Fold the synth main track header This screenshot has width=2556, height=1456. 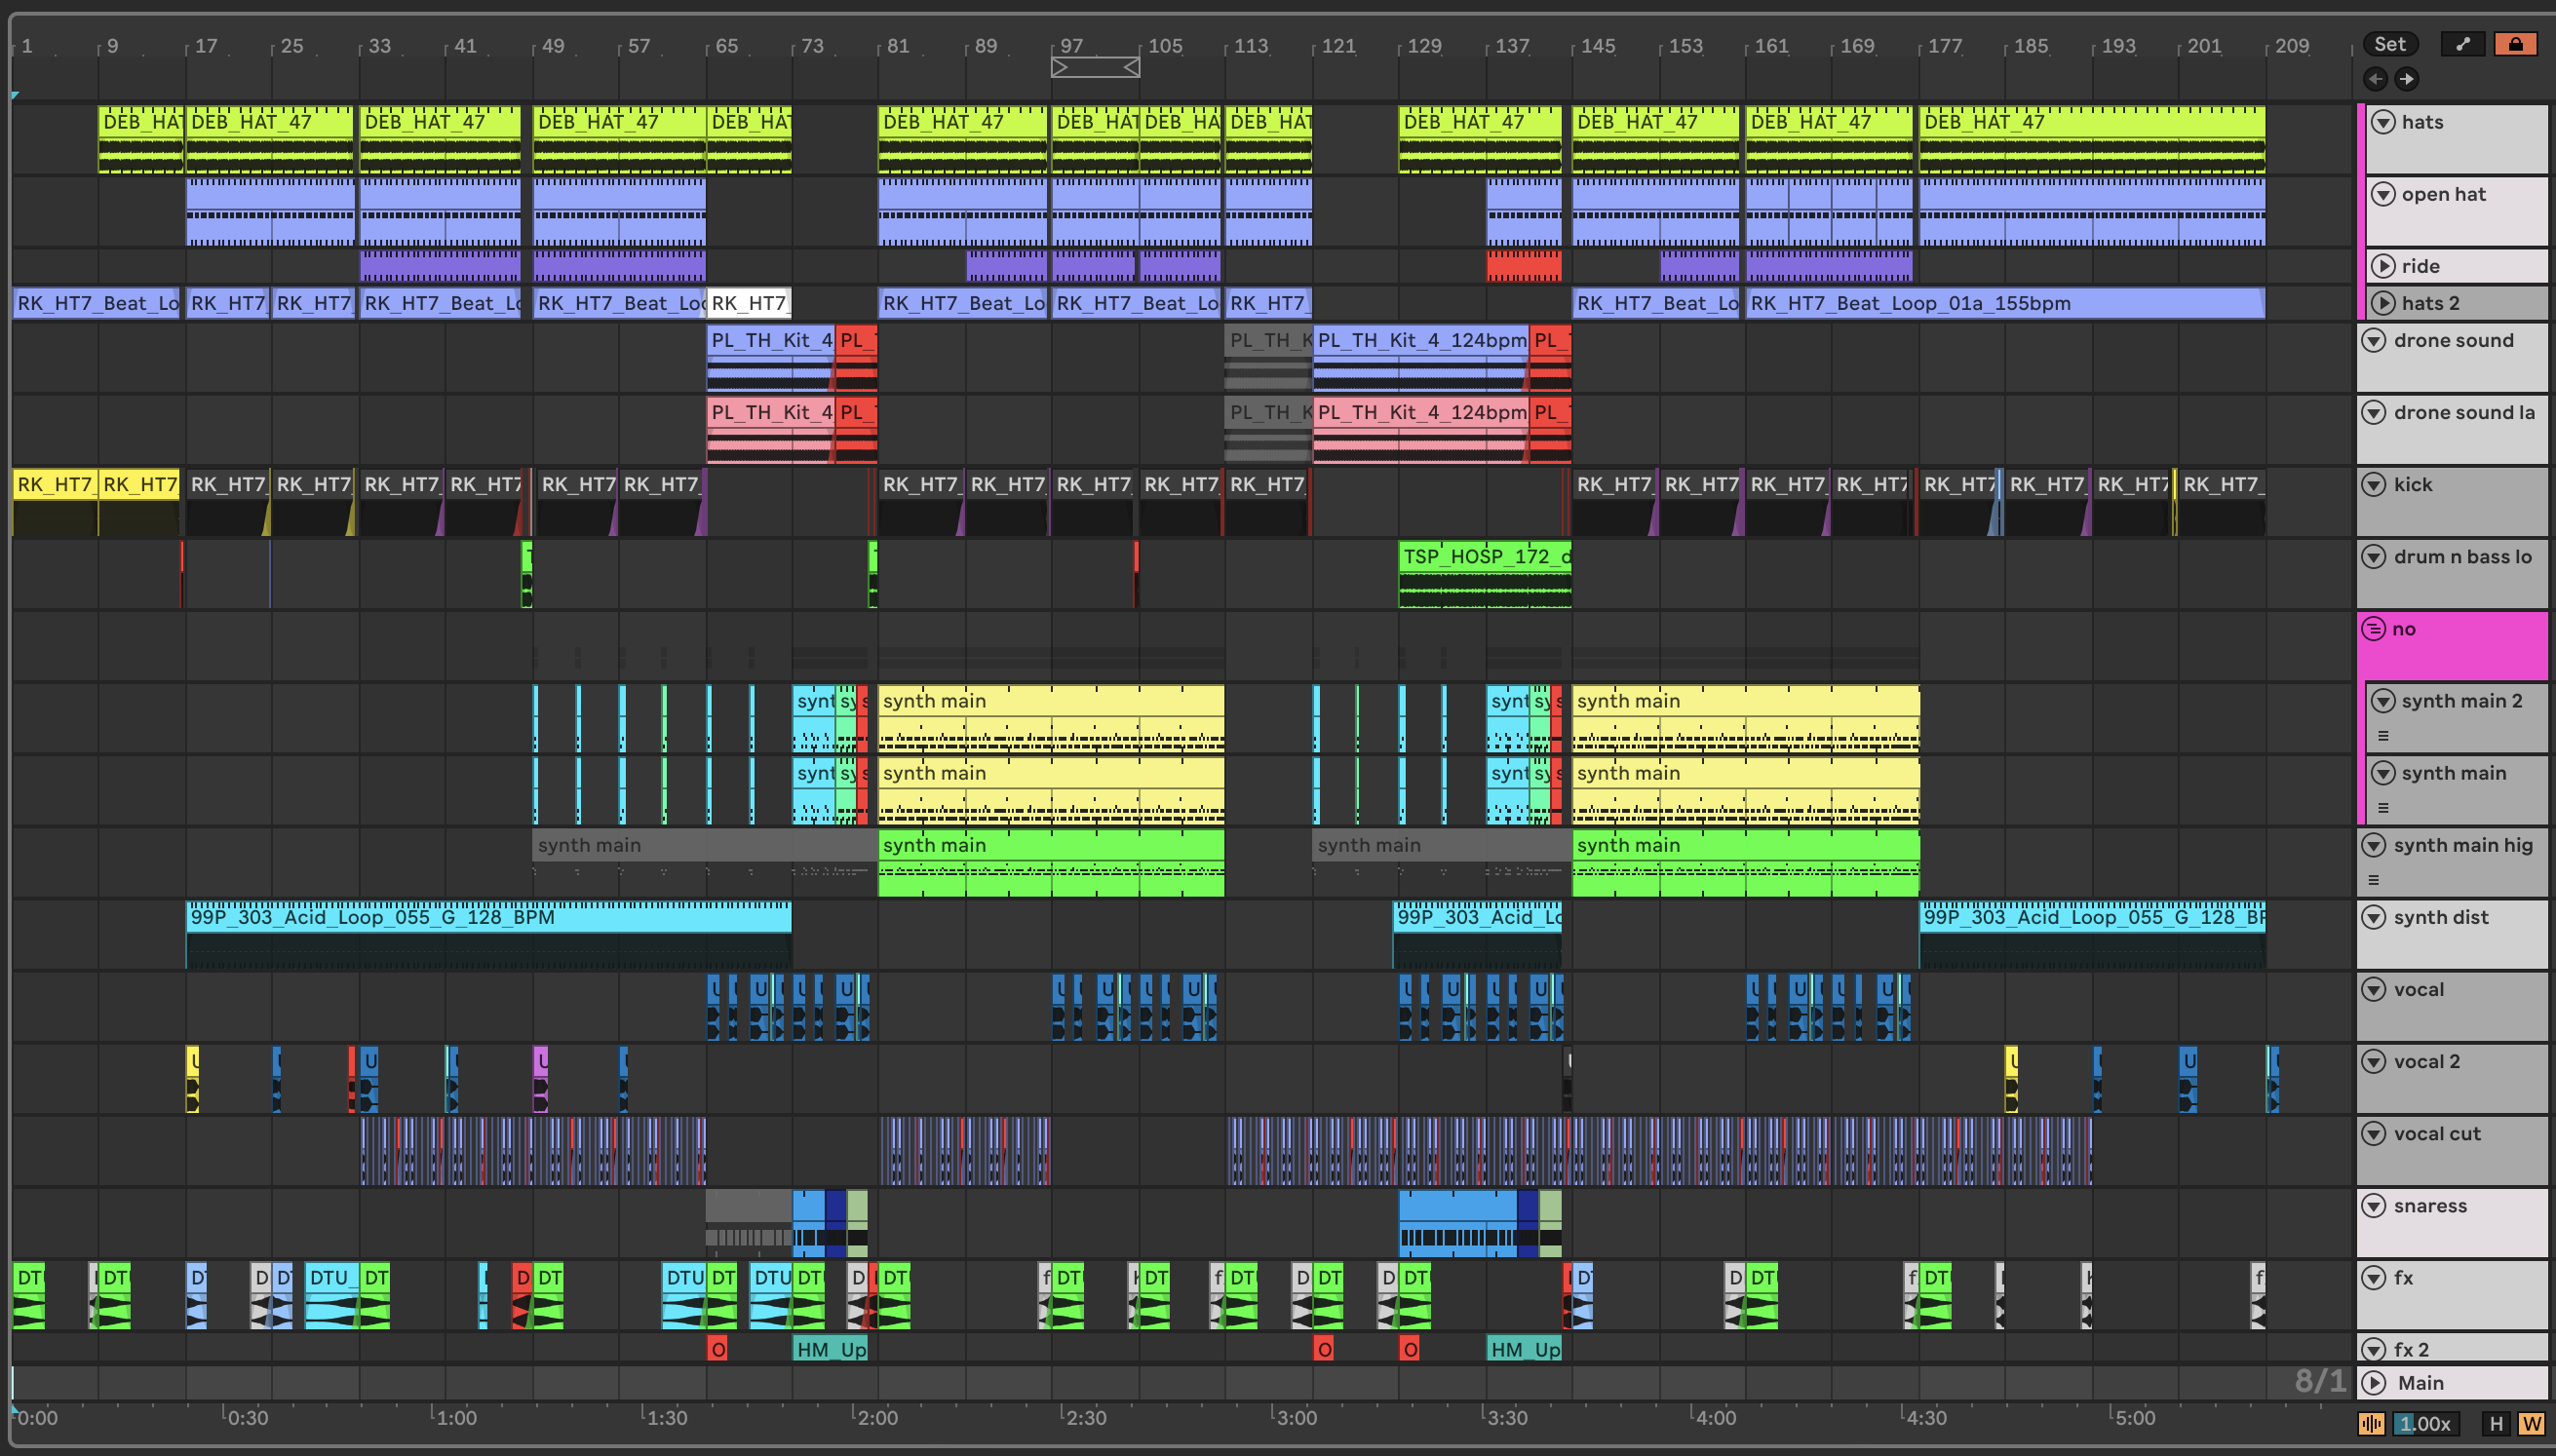coord(2384,773)
